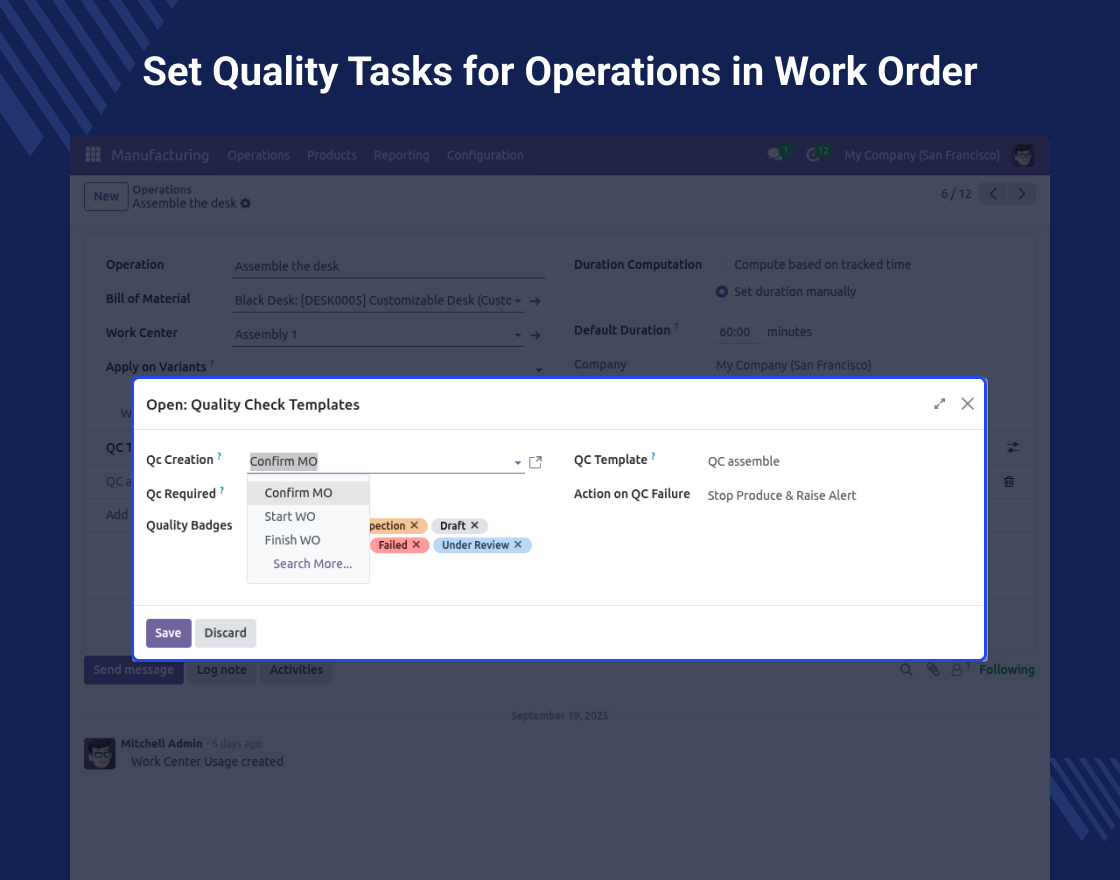Open Bill of Material external link arrow
Image resolution: width=1120 pixels, height=880 pixels.
point(535,301)
